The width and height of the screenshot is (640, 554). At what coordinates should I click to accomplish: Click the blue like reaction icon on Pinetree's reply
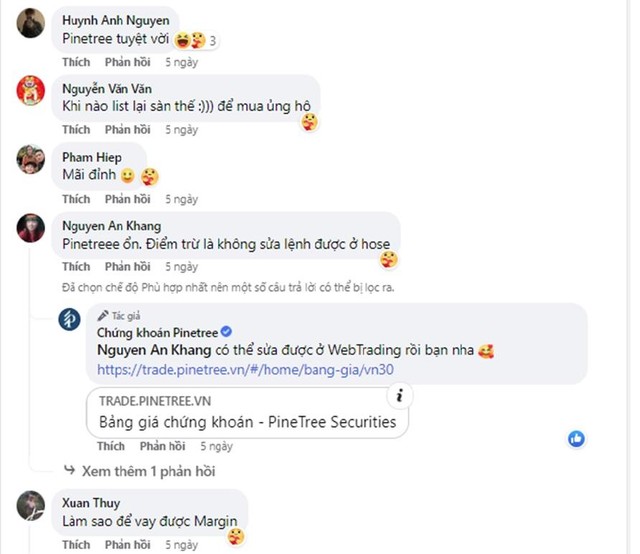tap(576, 439)
